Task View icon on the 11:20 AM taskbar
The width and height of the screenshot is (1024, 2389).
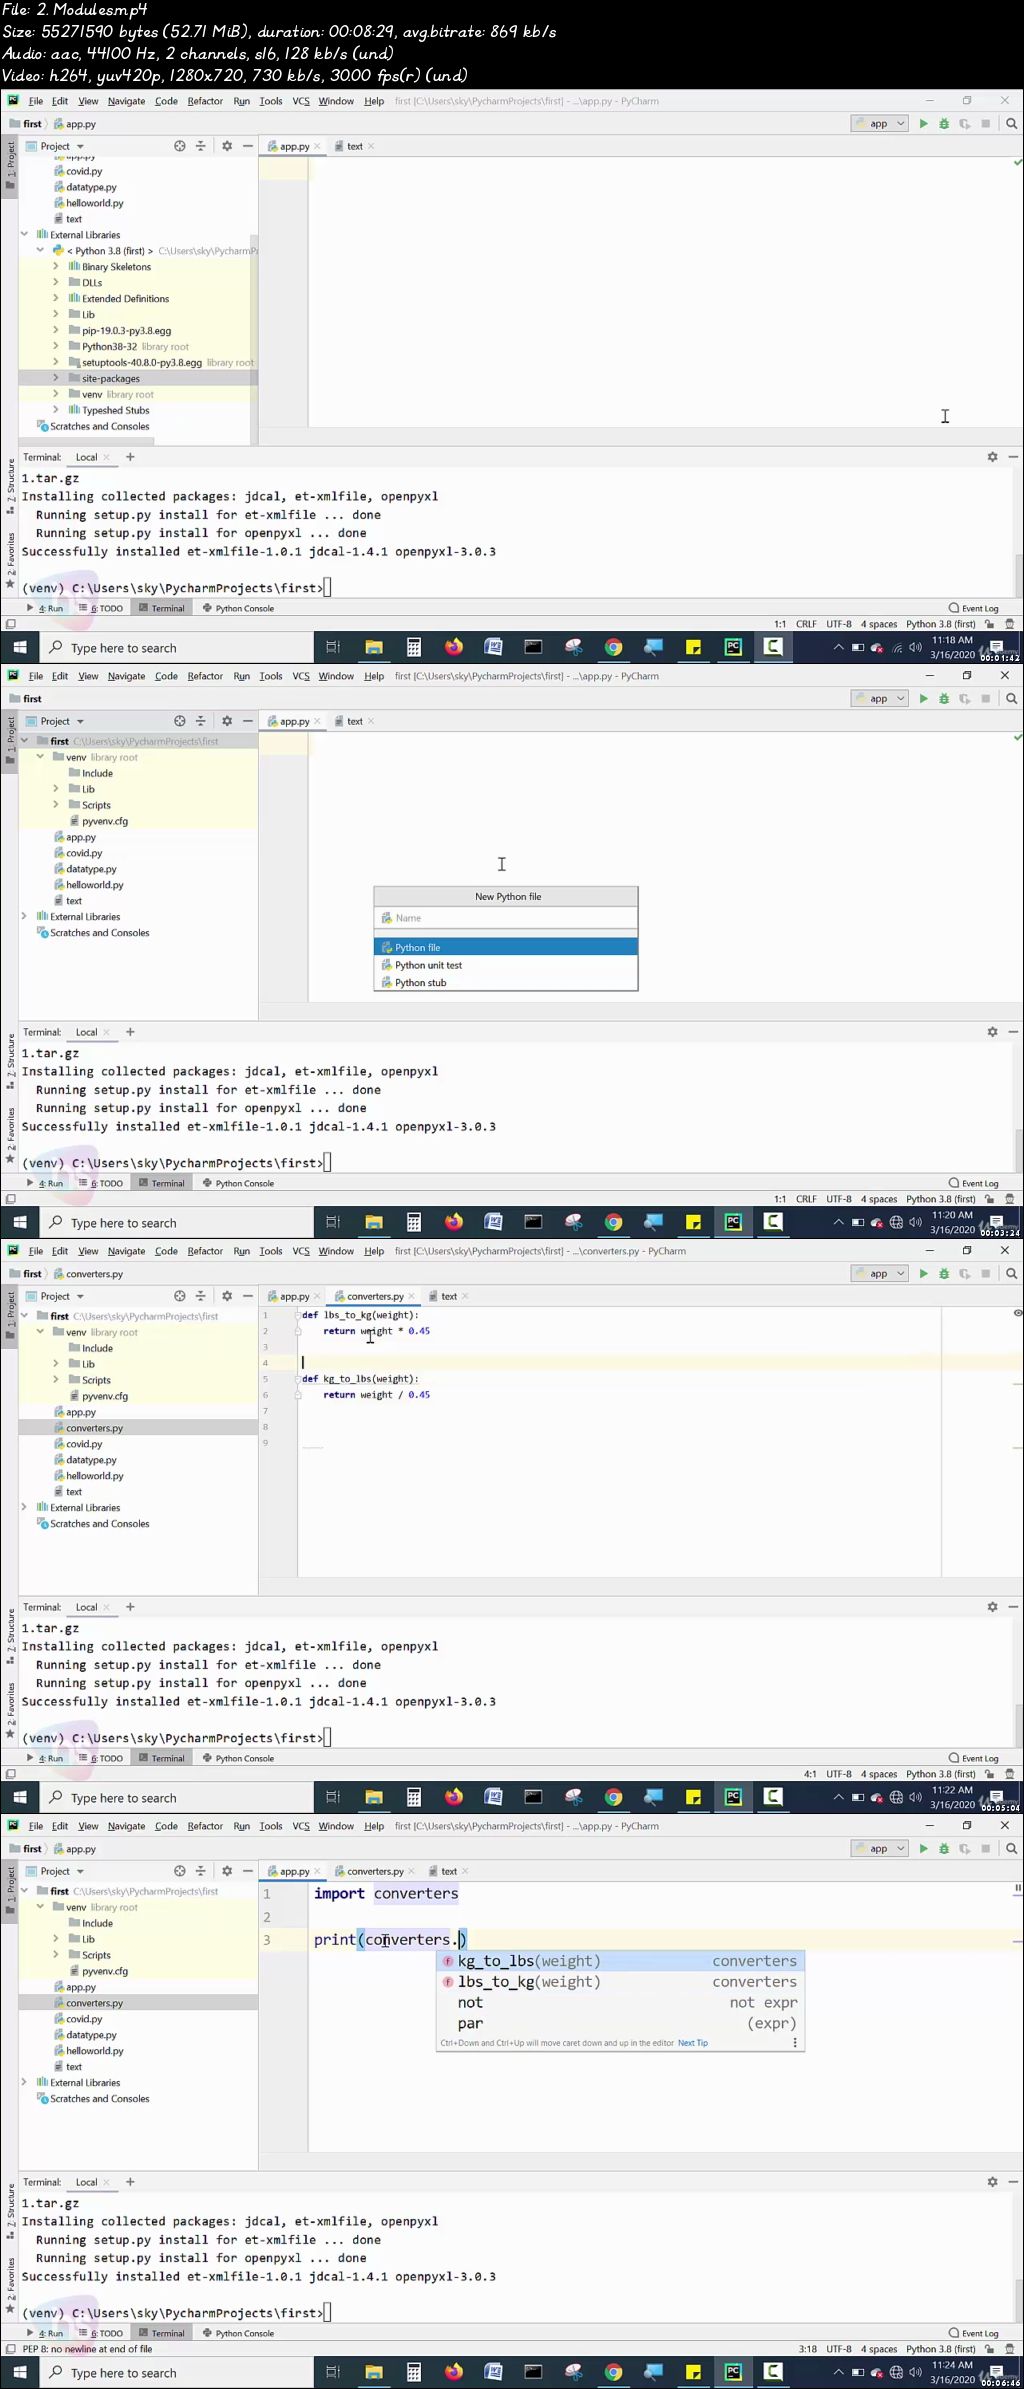333,1222
